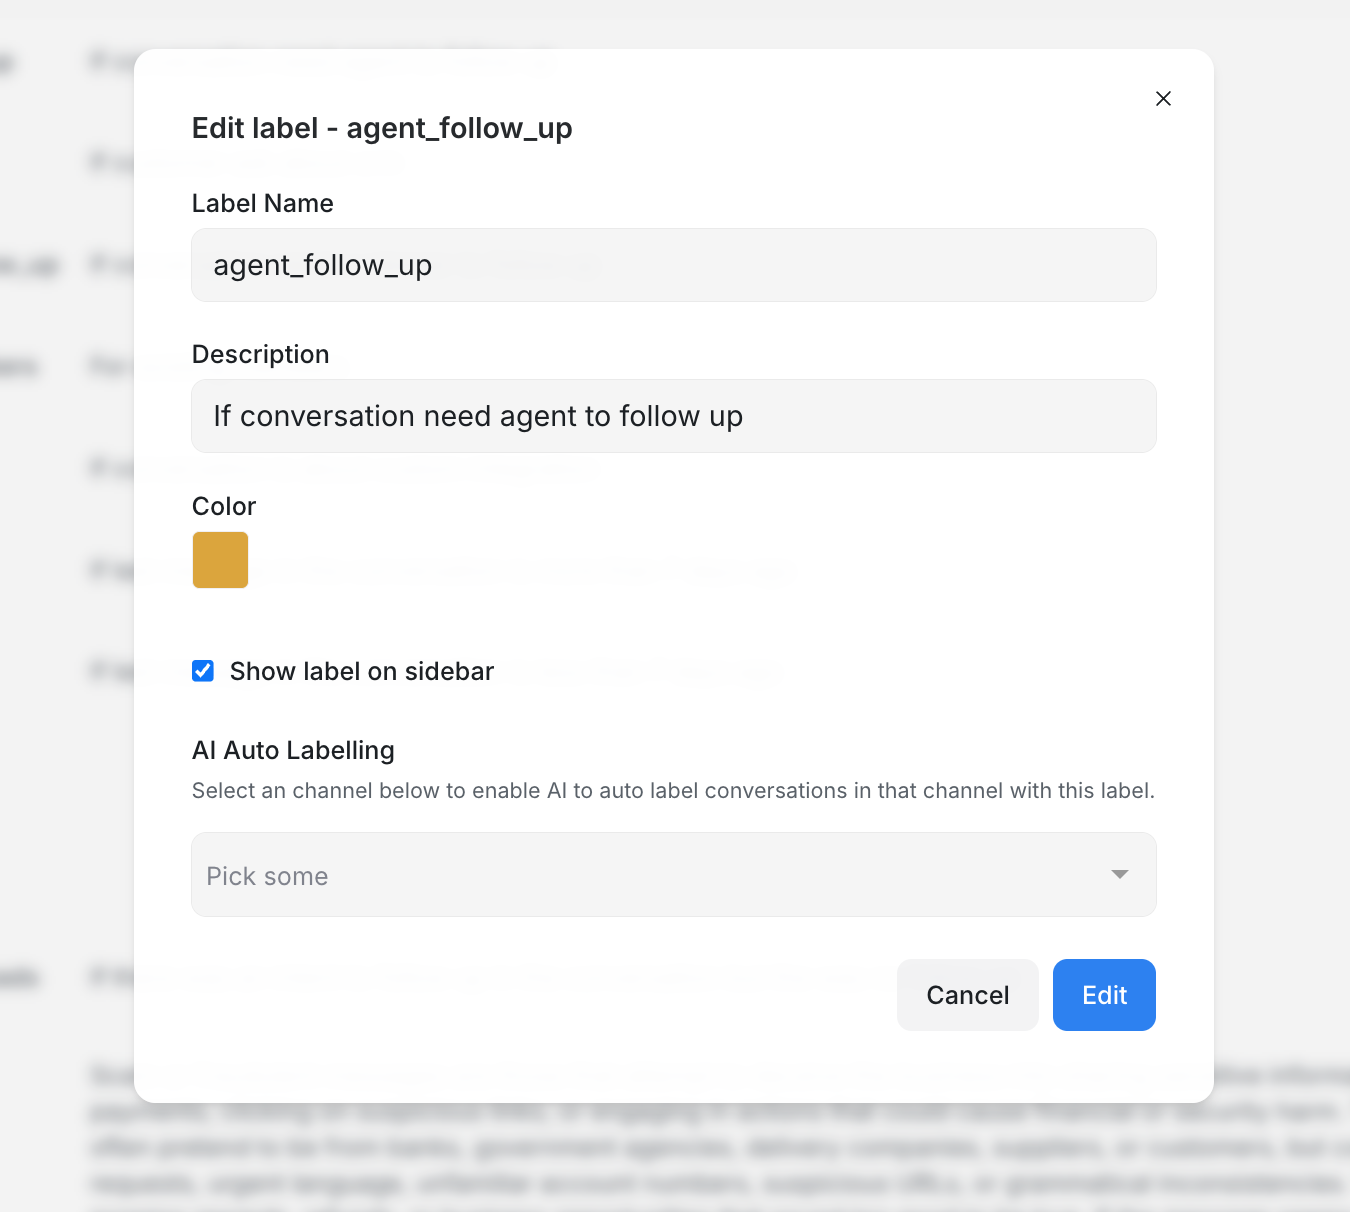Click the 'AI Auto Labelling' heading
Image resolution: width=1350 pixels, height=1212 pixels.
click(x=293, y=750)
